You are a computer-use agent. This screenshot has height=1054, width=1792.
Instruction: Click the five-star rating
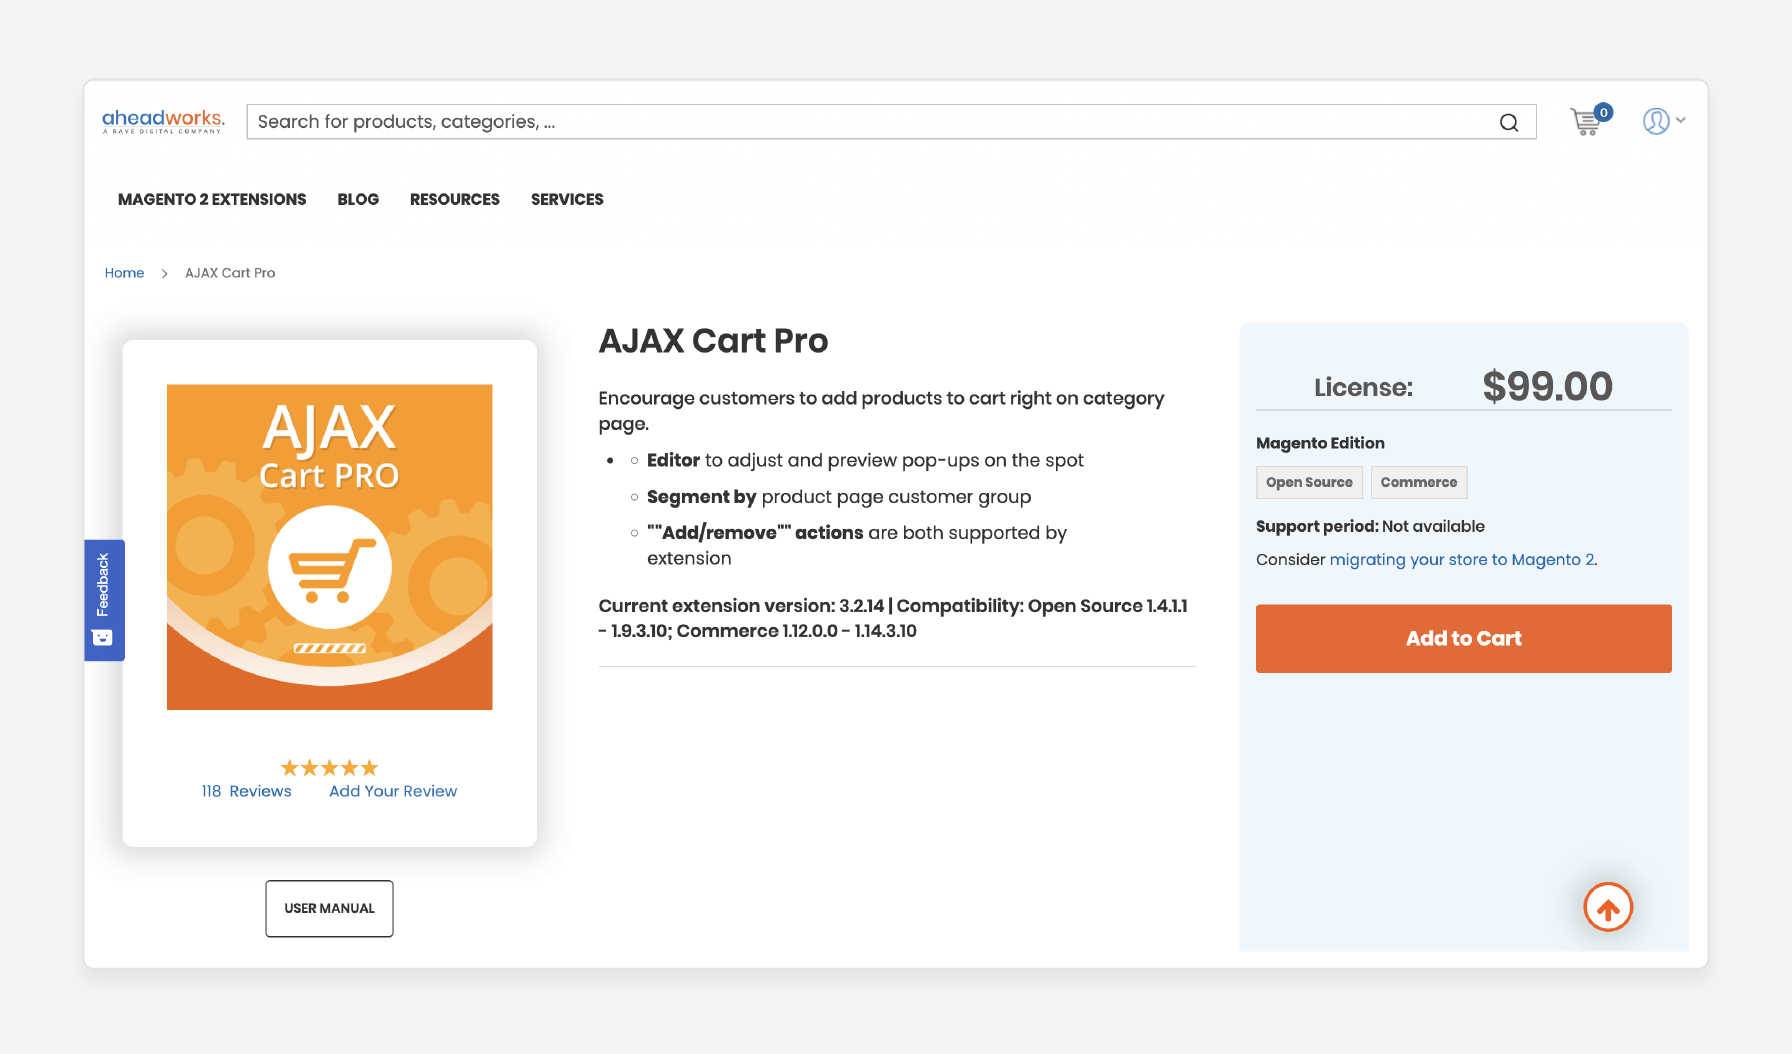(329, 768)
